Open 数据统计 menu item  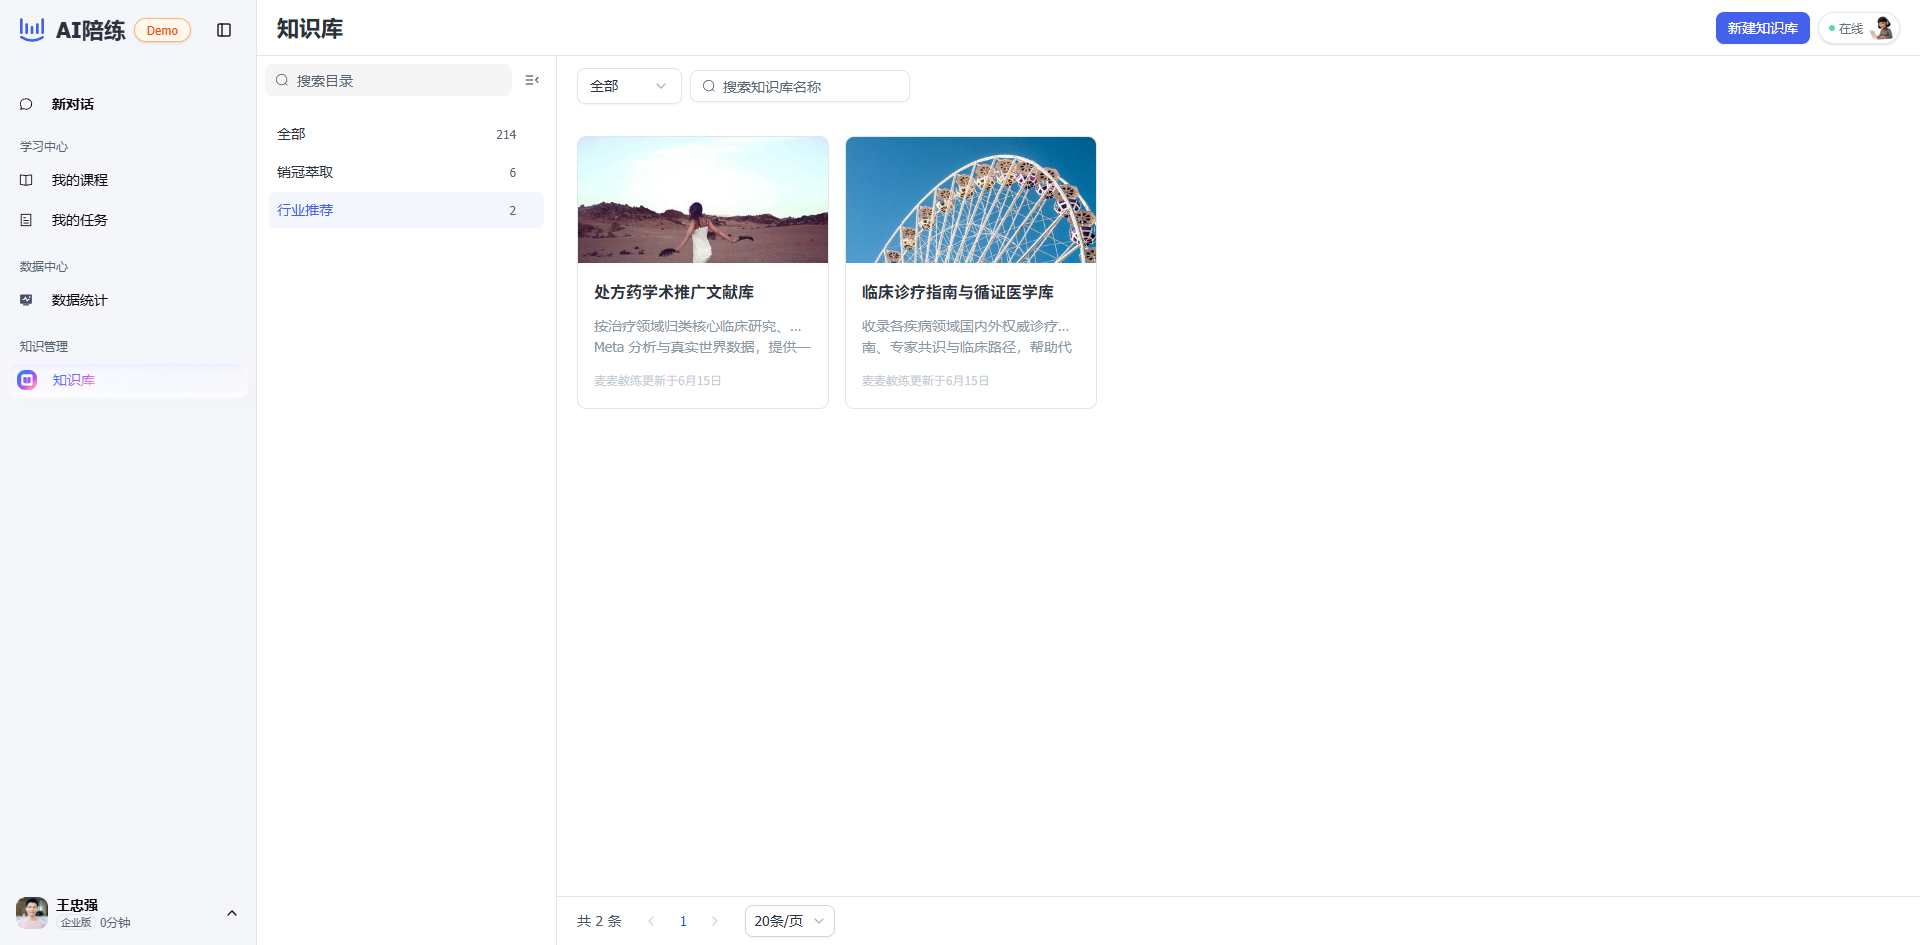click(x=128, y=300)
